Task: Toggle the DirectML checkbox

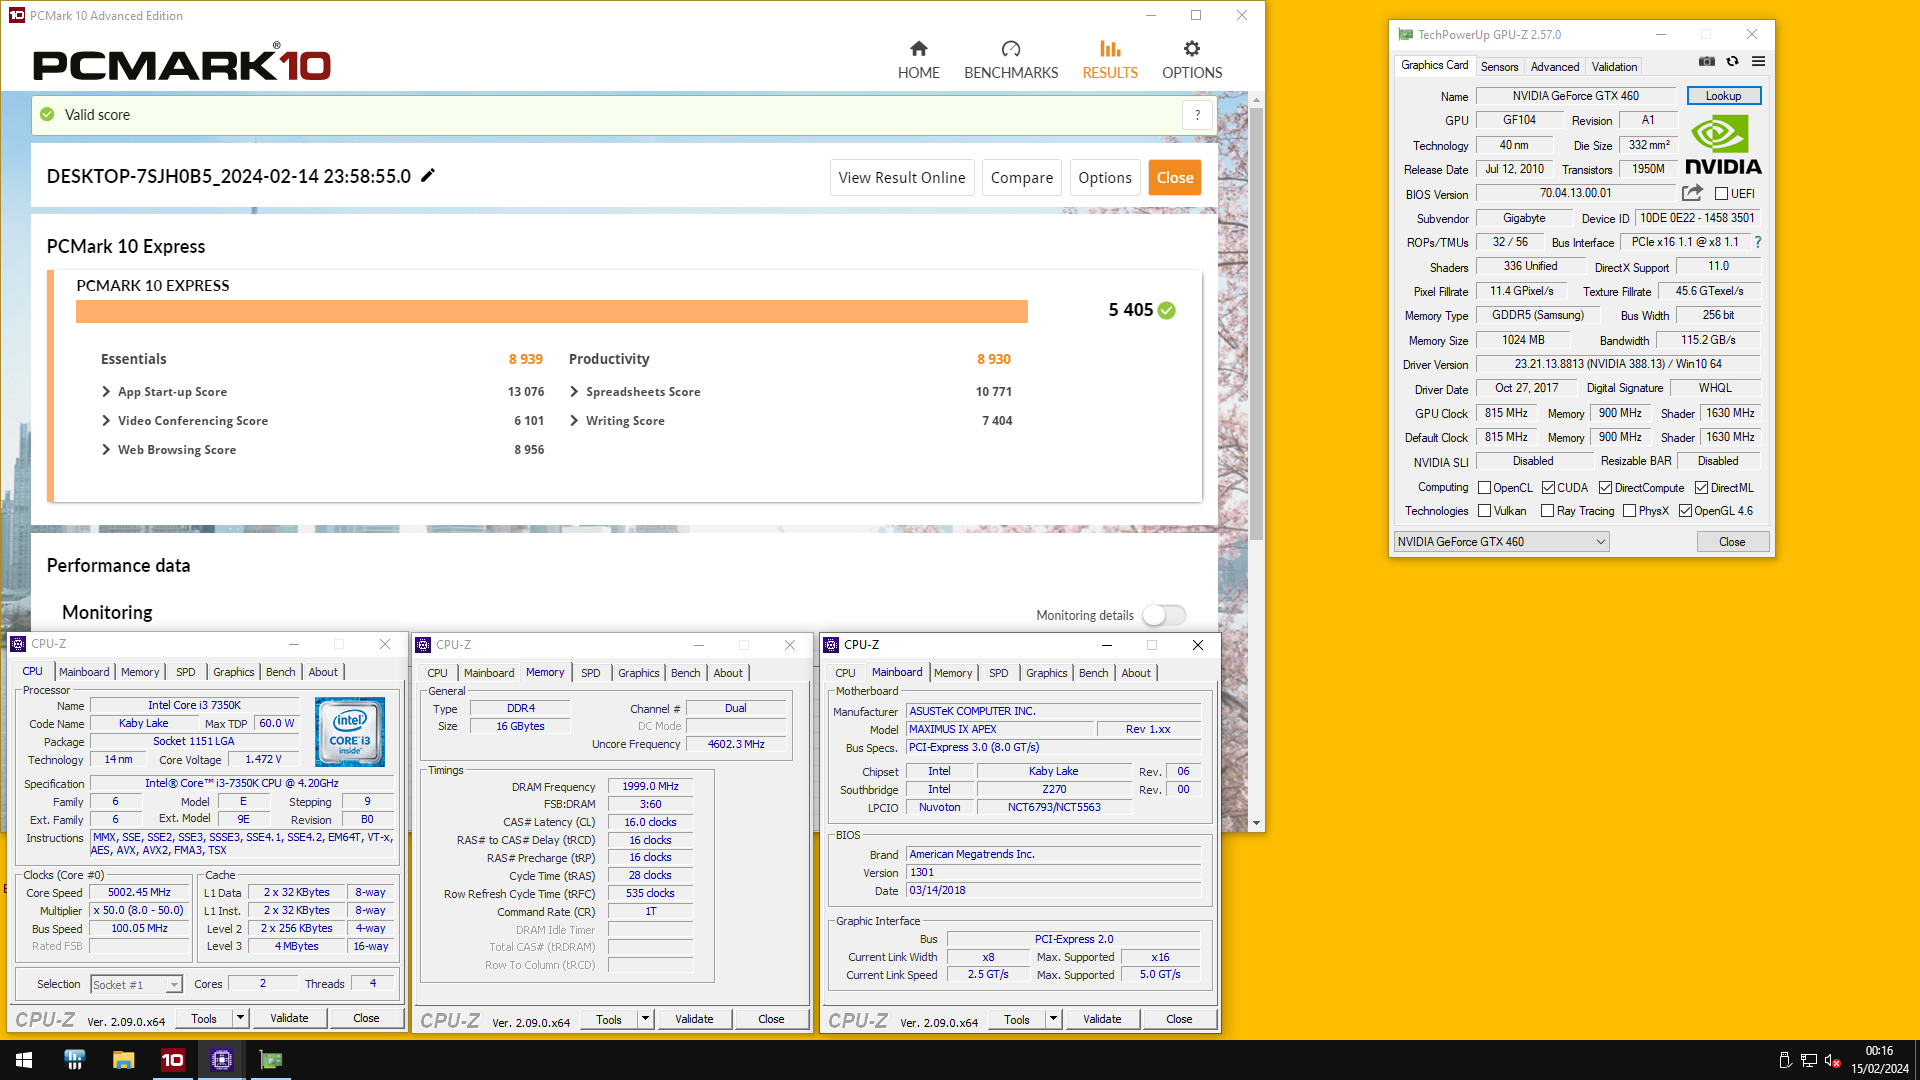Action: (1701, 488)
